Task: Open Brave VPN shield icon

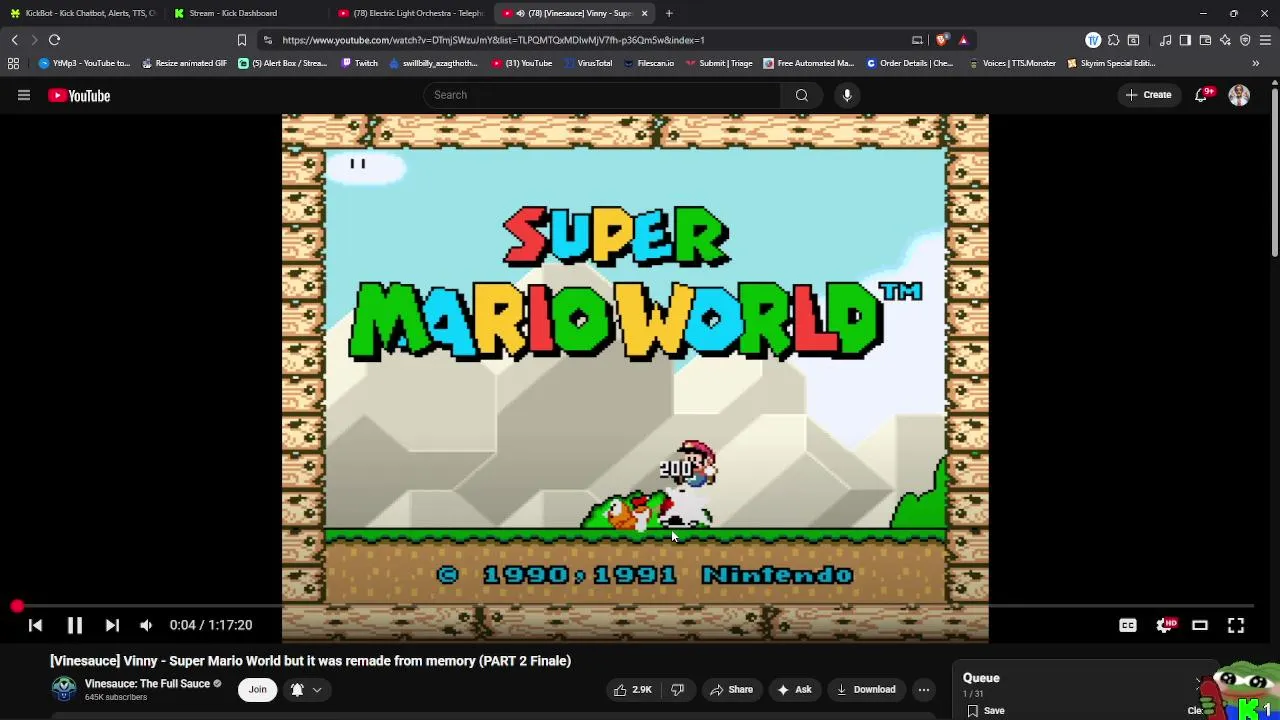Action: click(x=1245, y=40)
